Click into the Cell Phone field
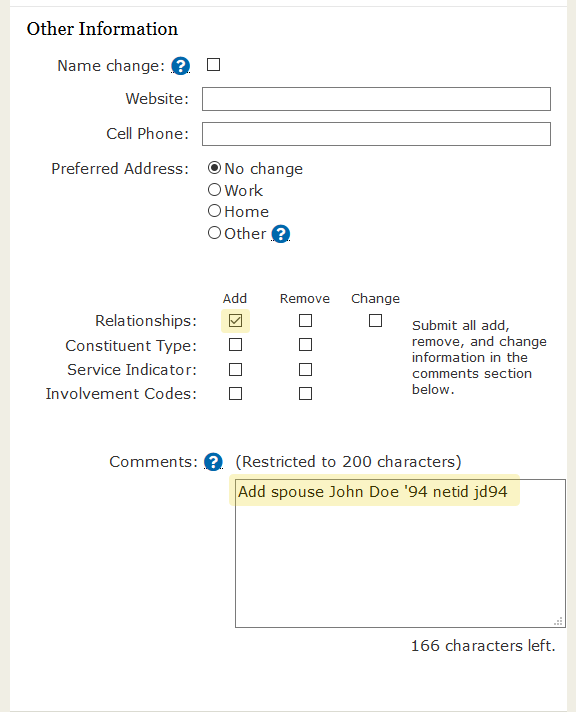 (x=376, y=134)
